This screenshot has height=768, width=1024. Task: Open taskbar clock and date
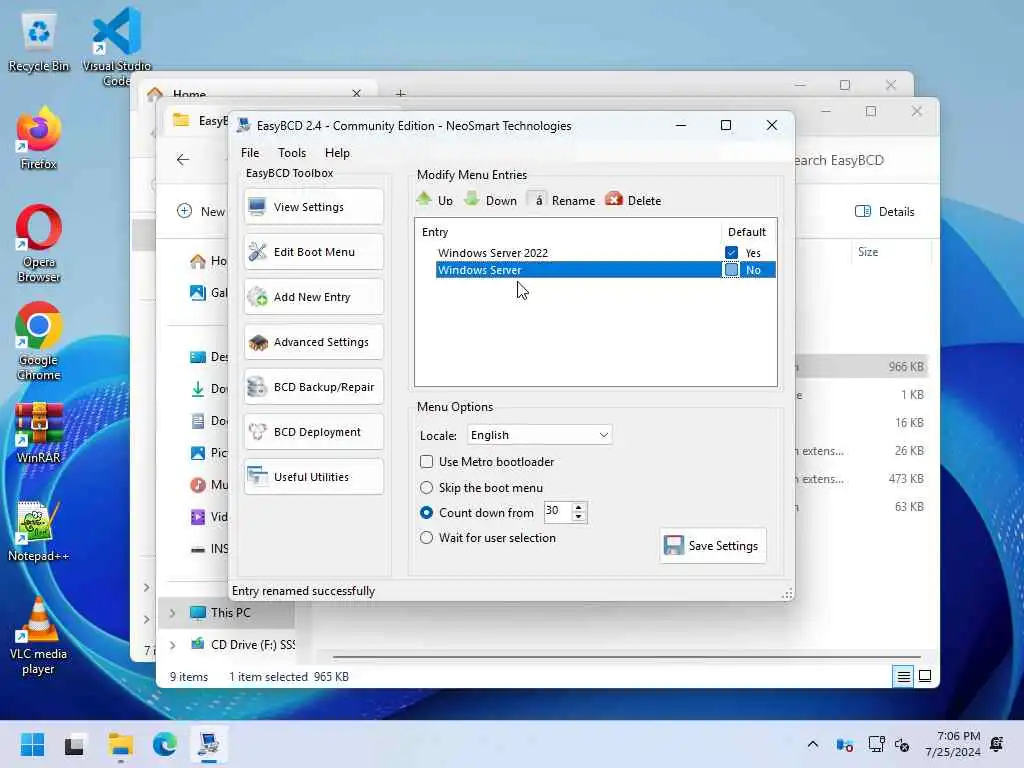tap(953, 744)
